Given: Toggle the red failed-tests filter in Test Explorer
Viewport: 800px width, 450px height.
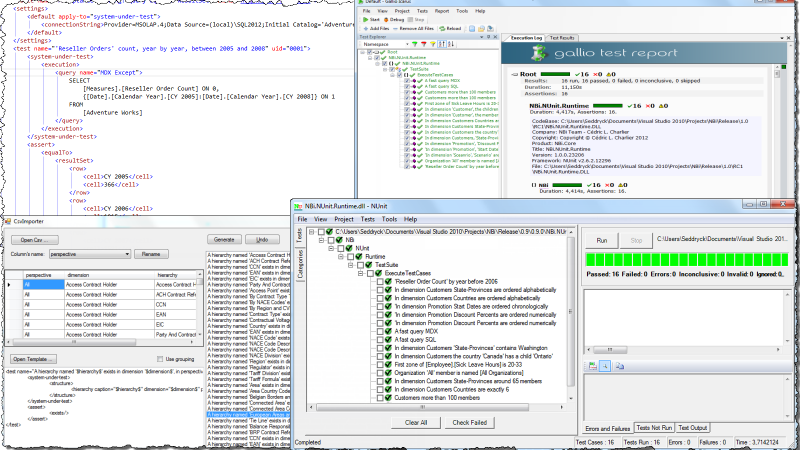Looking at the screenshot, I should tap(423, 44).
